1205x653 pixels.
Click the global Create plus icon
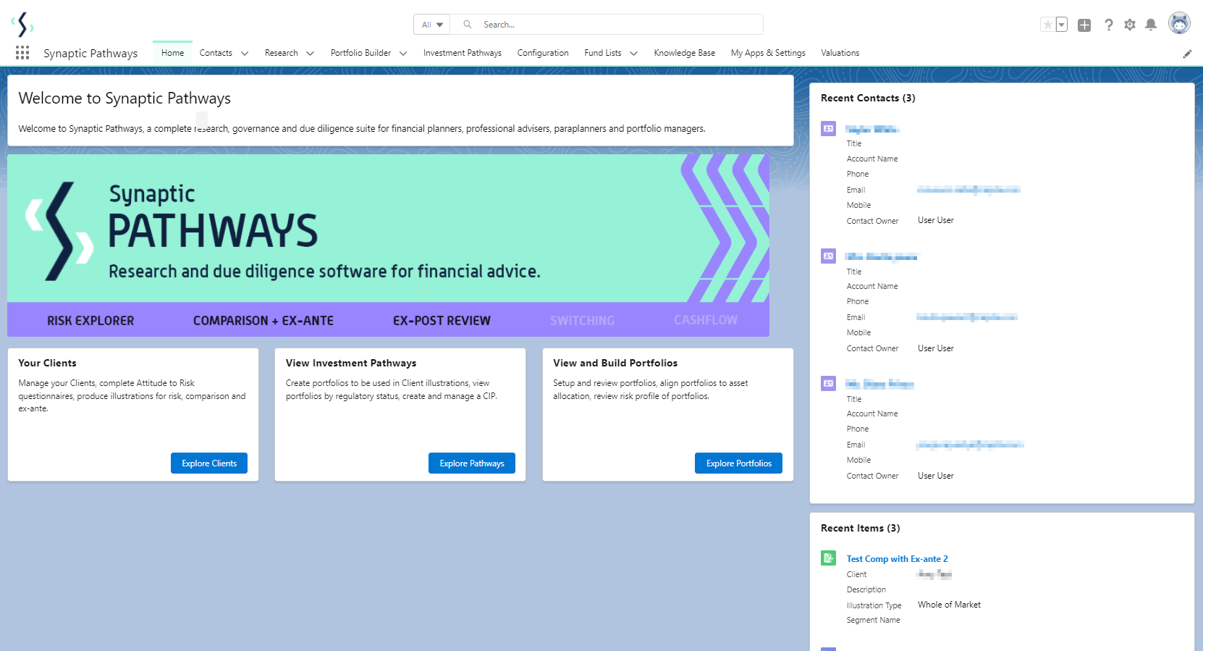(1084, 25)
